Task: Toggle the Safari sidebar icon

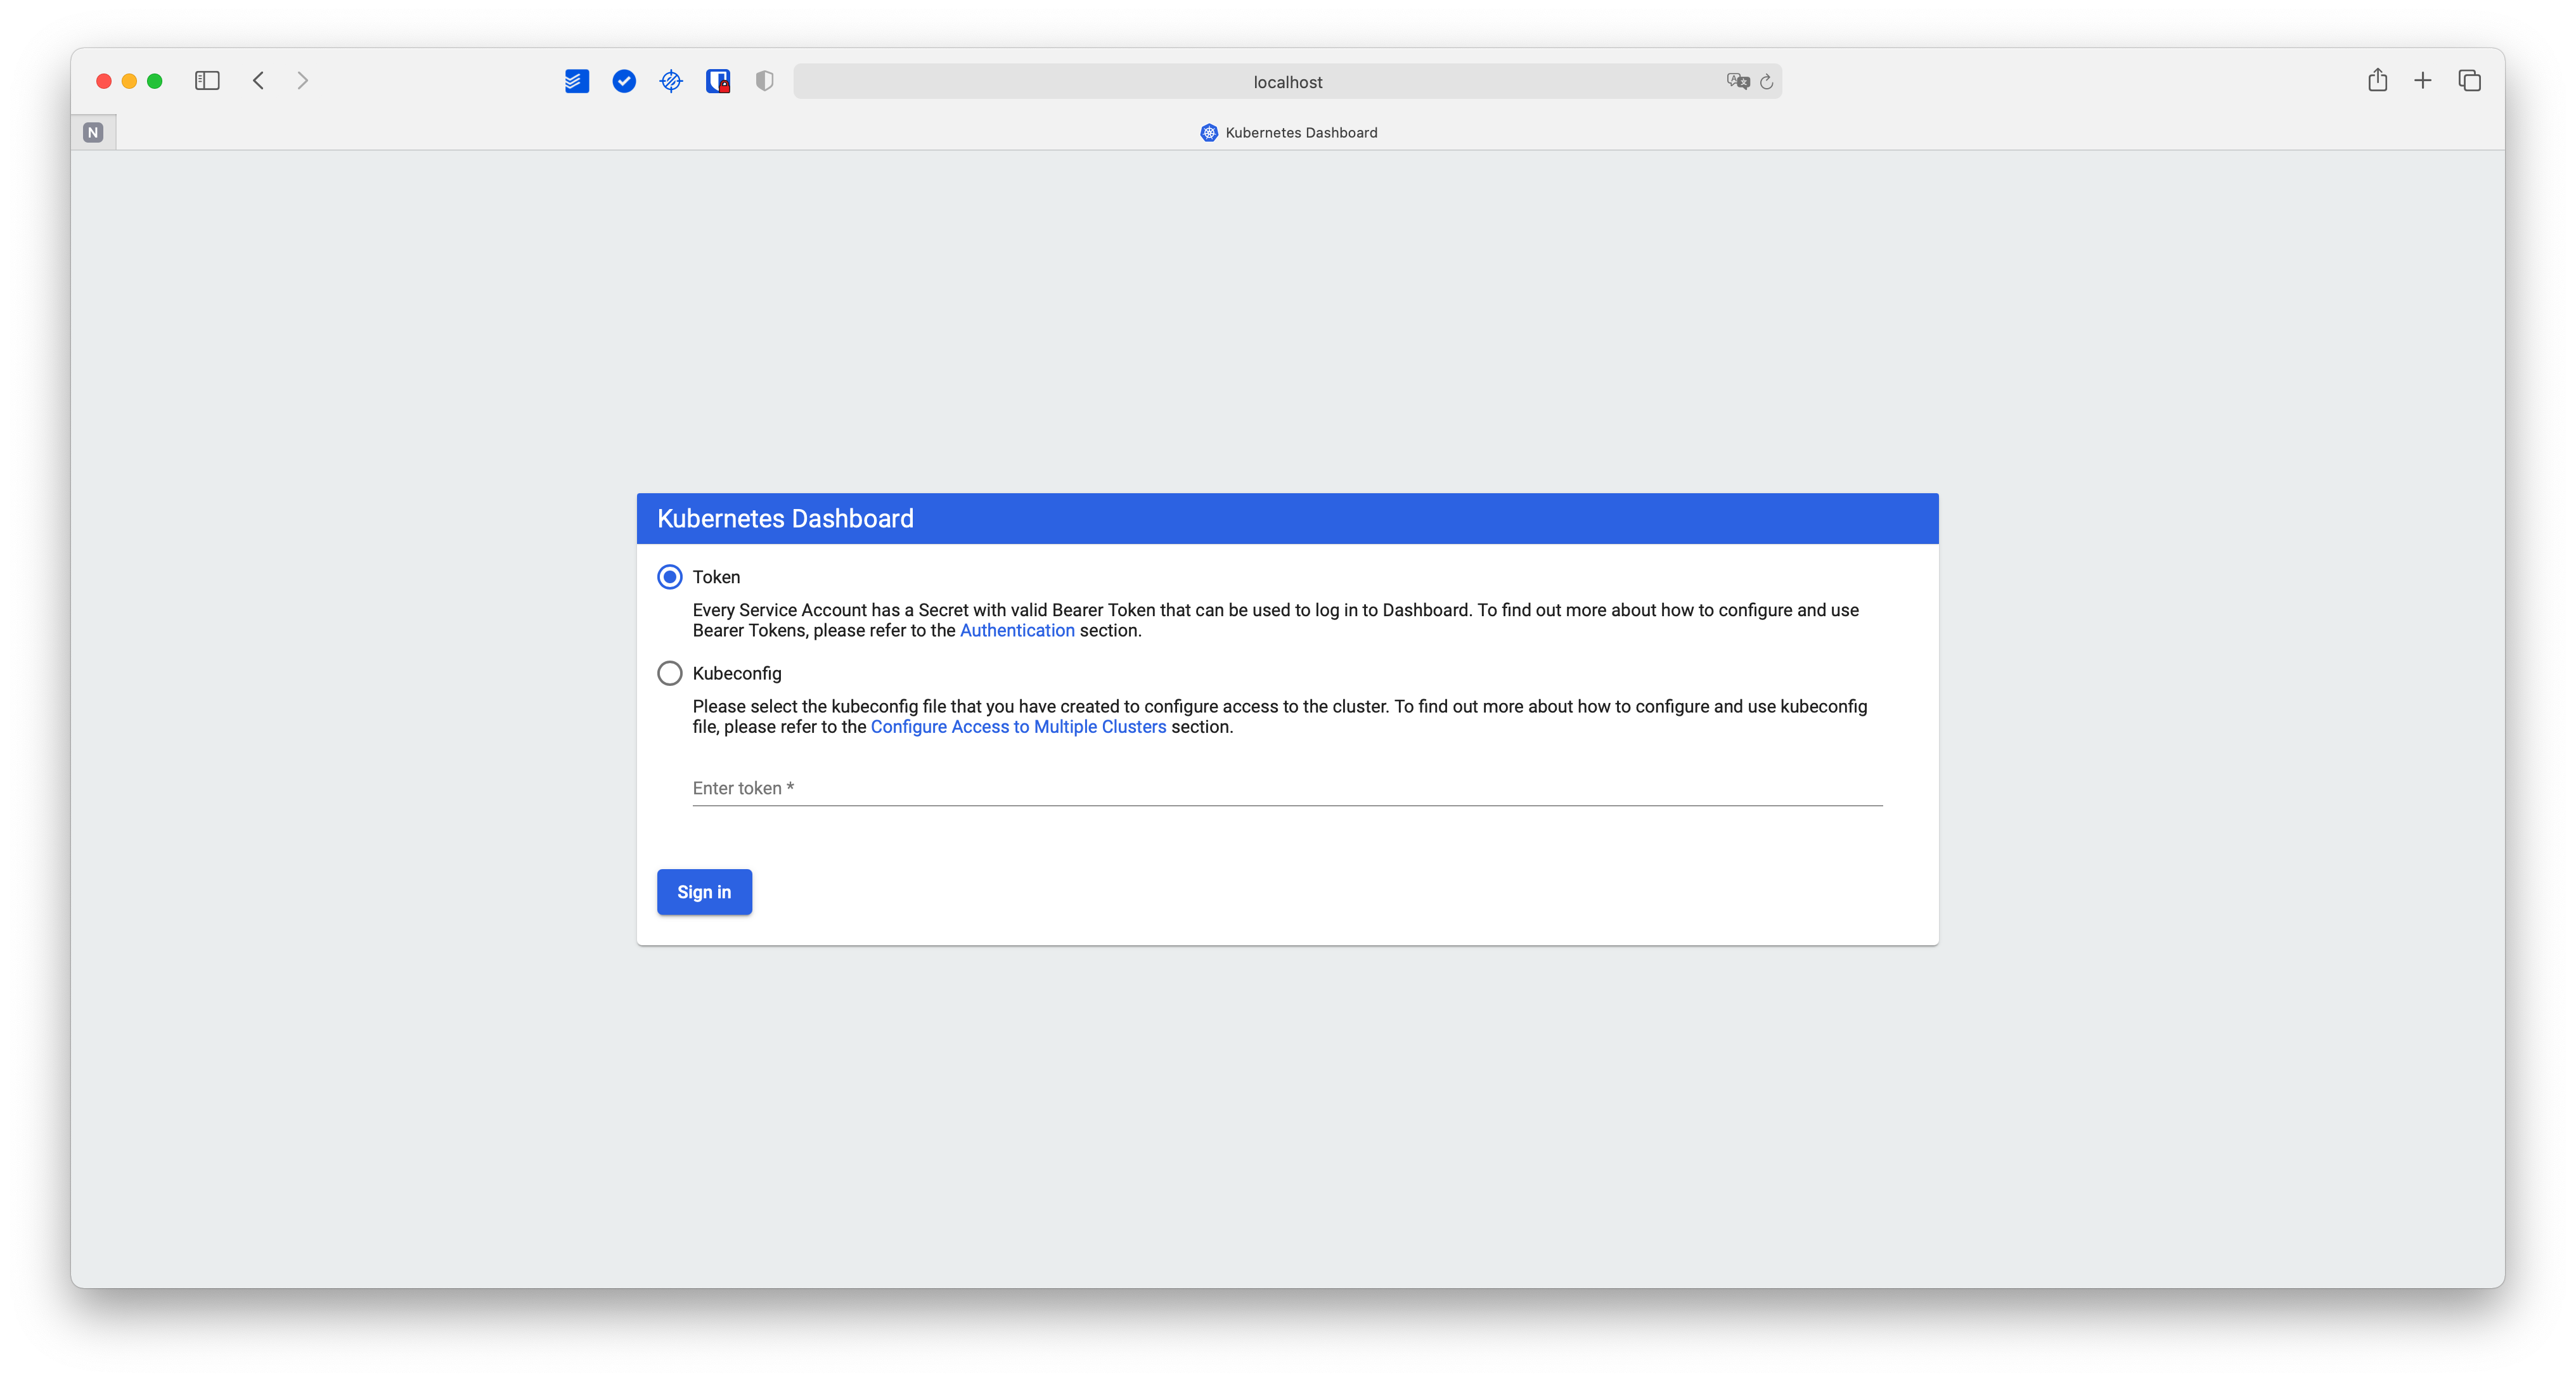Action: click(x=207, y=81)
